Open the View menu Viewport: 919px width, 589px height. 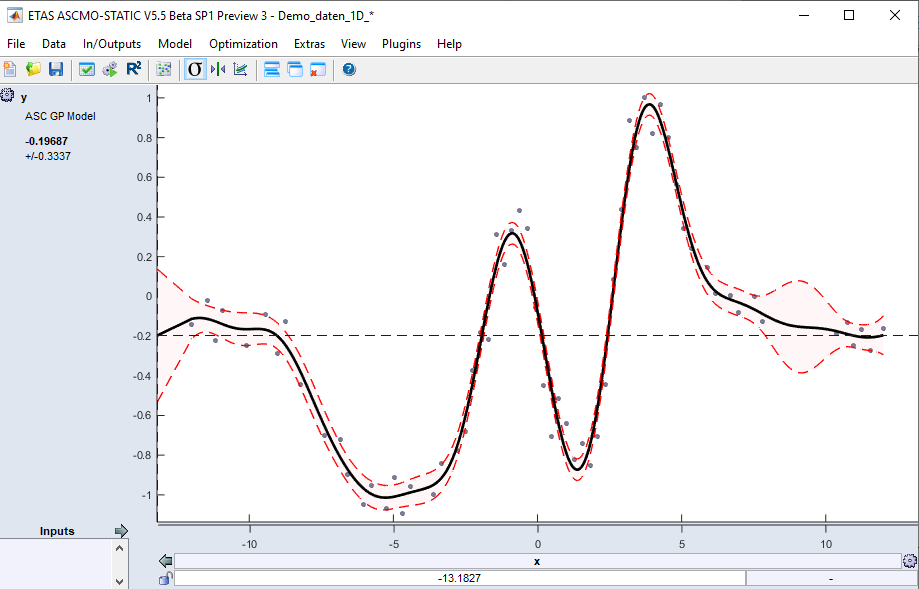point(353,44)
